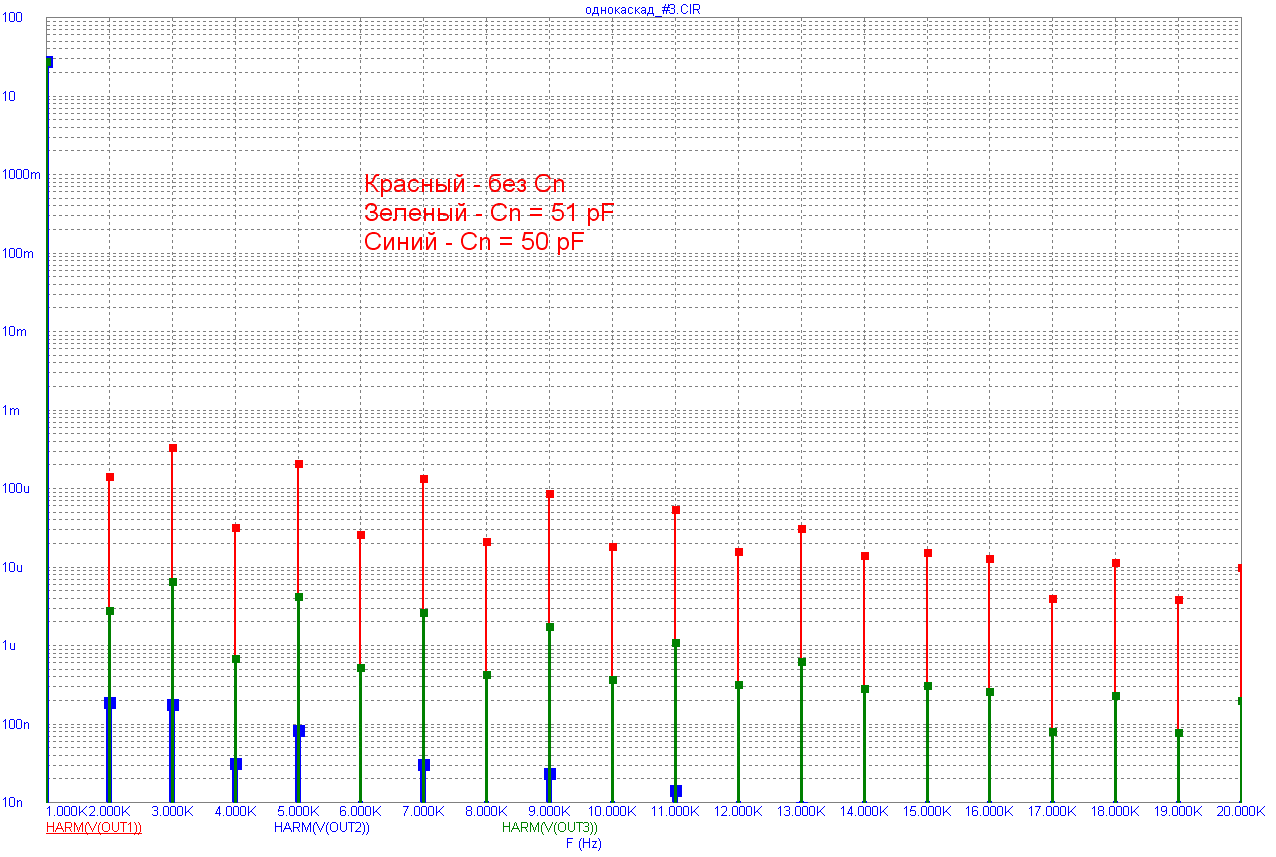The height and width of the screenshot is (857, 1276).
Task: Pick the red harmonic marker at 17 kHz
Action: click(x=1053, y=599)
